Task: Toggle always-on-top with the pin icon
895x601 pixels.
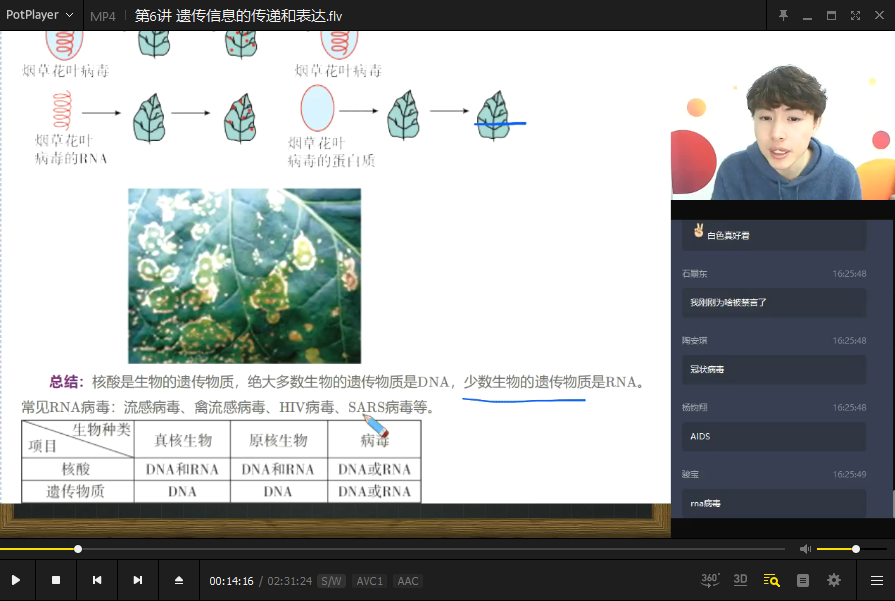Action: pos(783,16)
